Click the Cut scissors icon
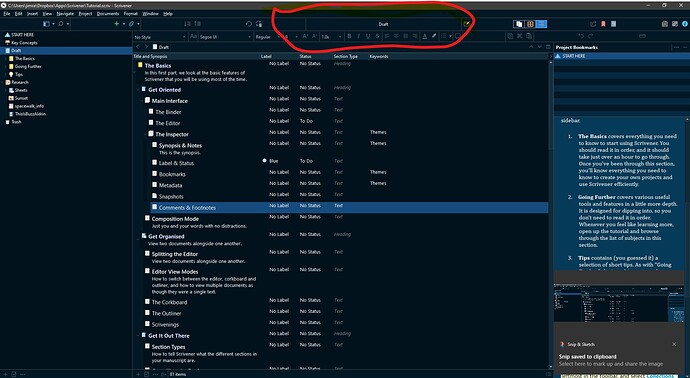The height and width of the screenshot is (378, 690). click(x=520, y=37)
